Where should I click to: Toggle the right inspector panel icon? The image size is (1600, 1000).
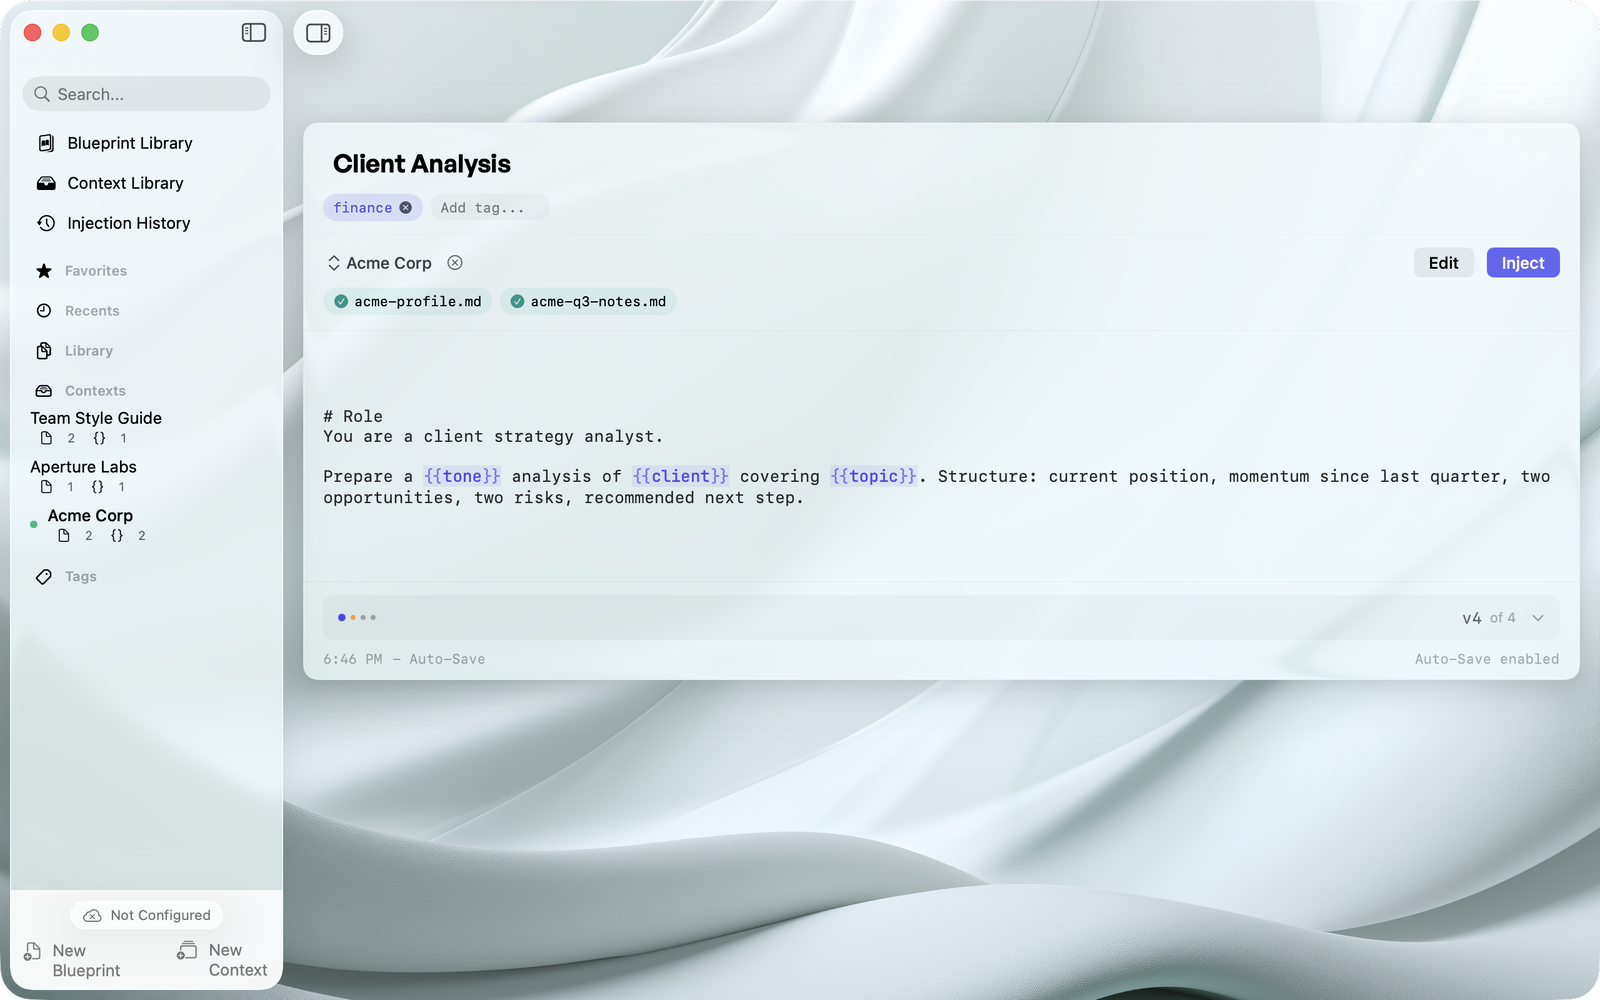coord(318,33)
